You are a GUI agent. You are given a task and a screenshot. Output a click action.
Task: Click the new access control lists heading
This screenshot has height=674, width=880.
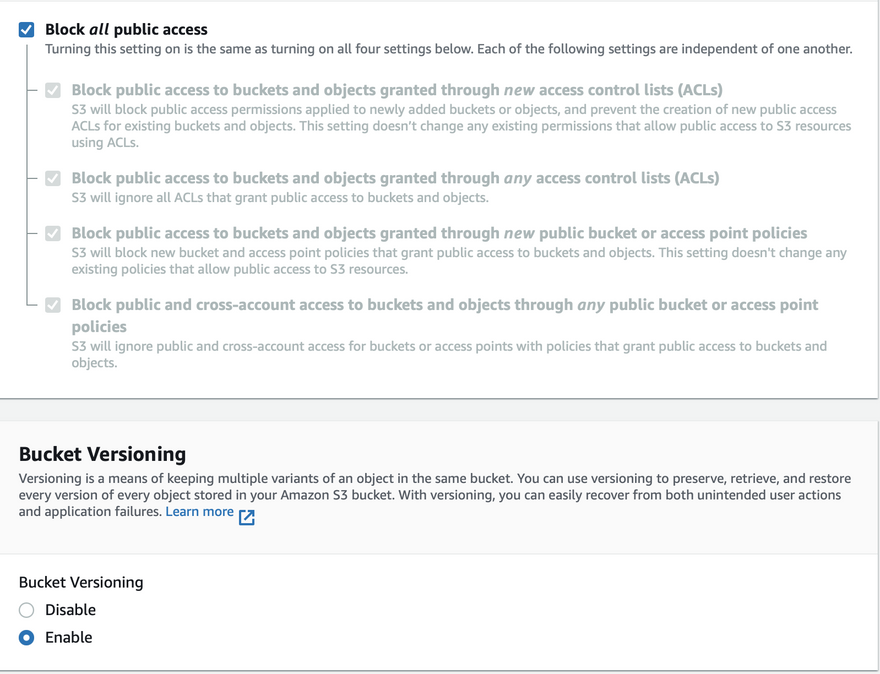(x=397, y=90)
